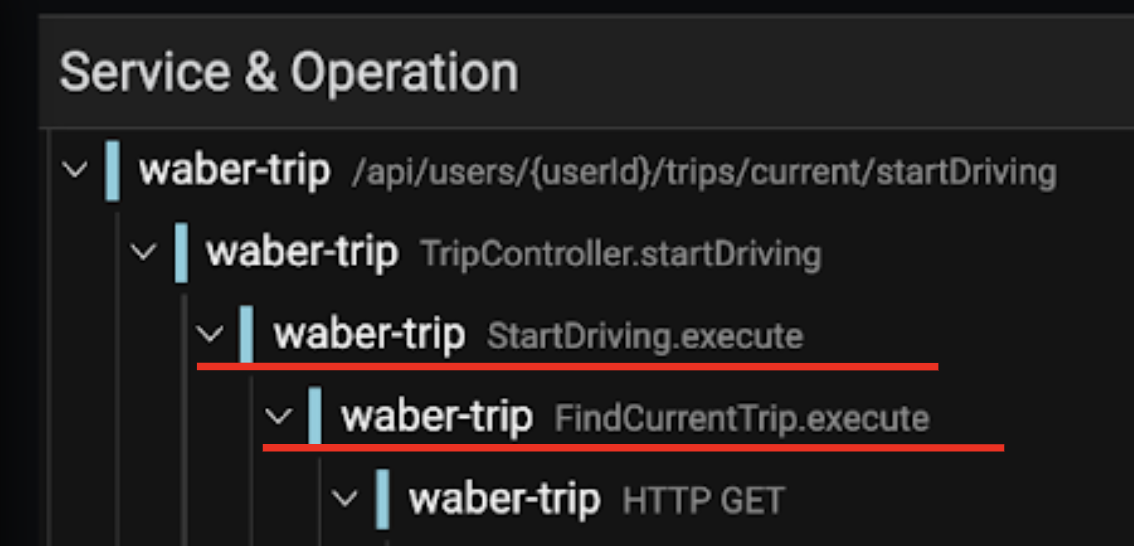This screenshot has height=546, width=1134.
Task: Click waber-trip service name next to TripController.startDriving
Action: point(302,252)
